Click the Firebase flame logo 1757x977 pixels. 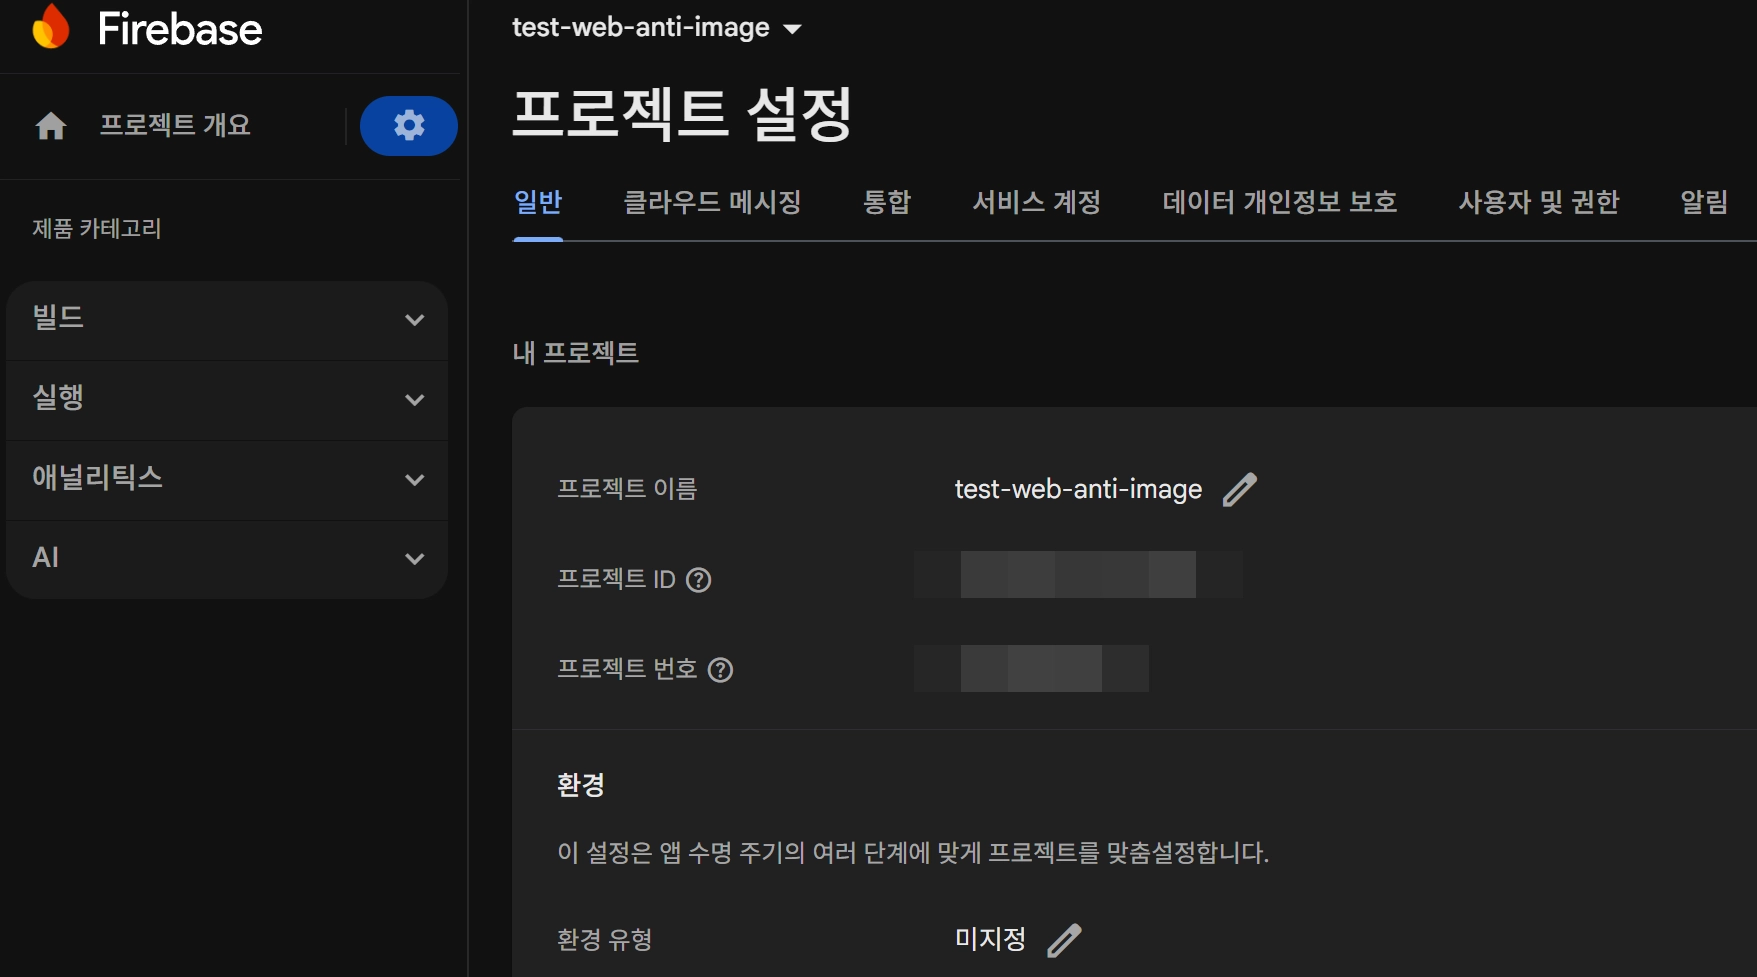(51, 27)
